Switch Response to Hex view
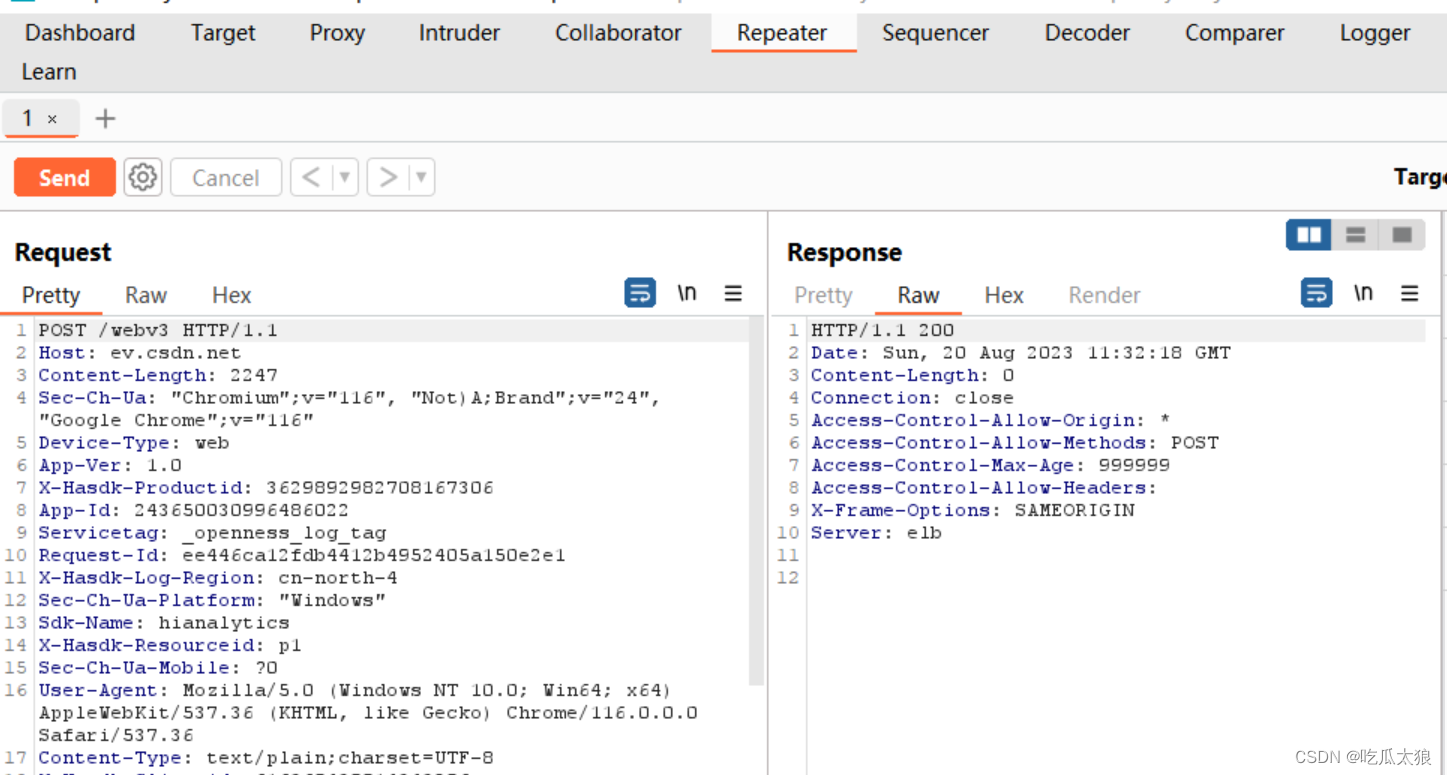1447x775 pixels. [x=1004, y=295]
